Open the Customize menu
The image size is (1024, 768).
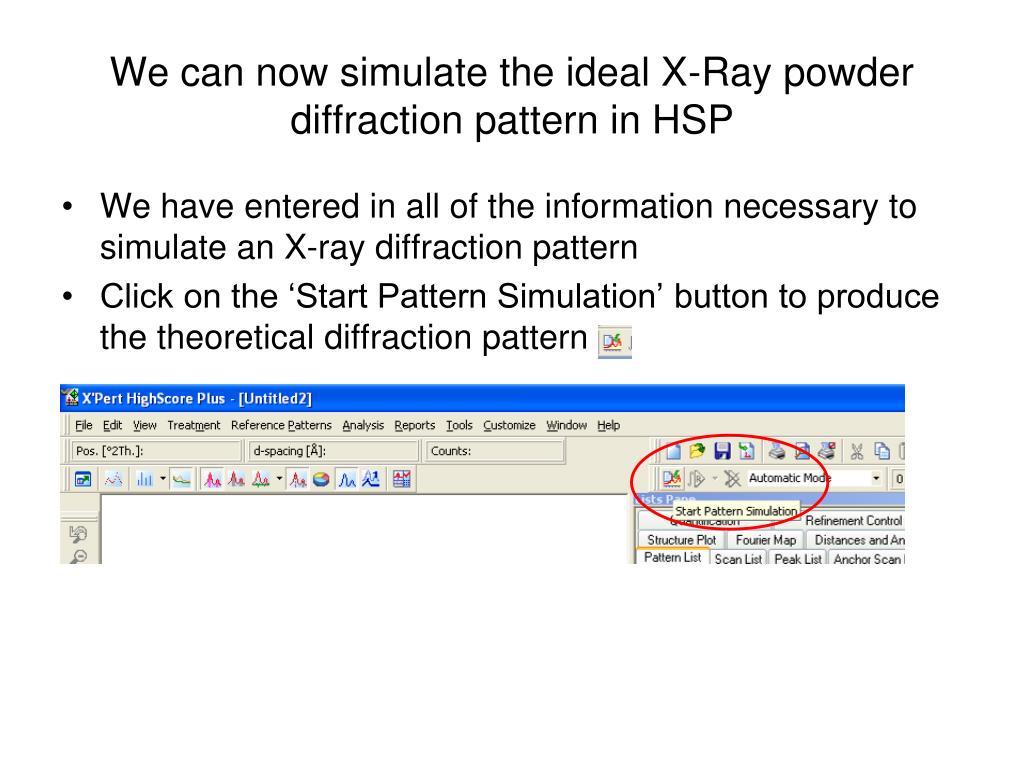(x=509, y=425)
